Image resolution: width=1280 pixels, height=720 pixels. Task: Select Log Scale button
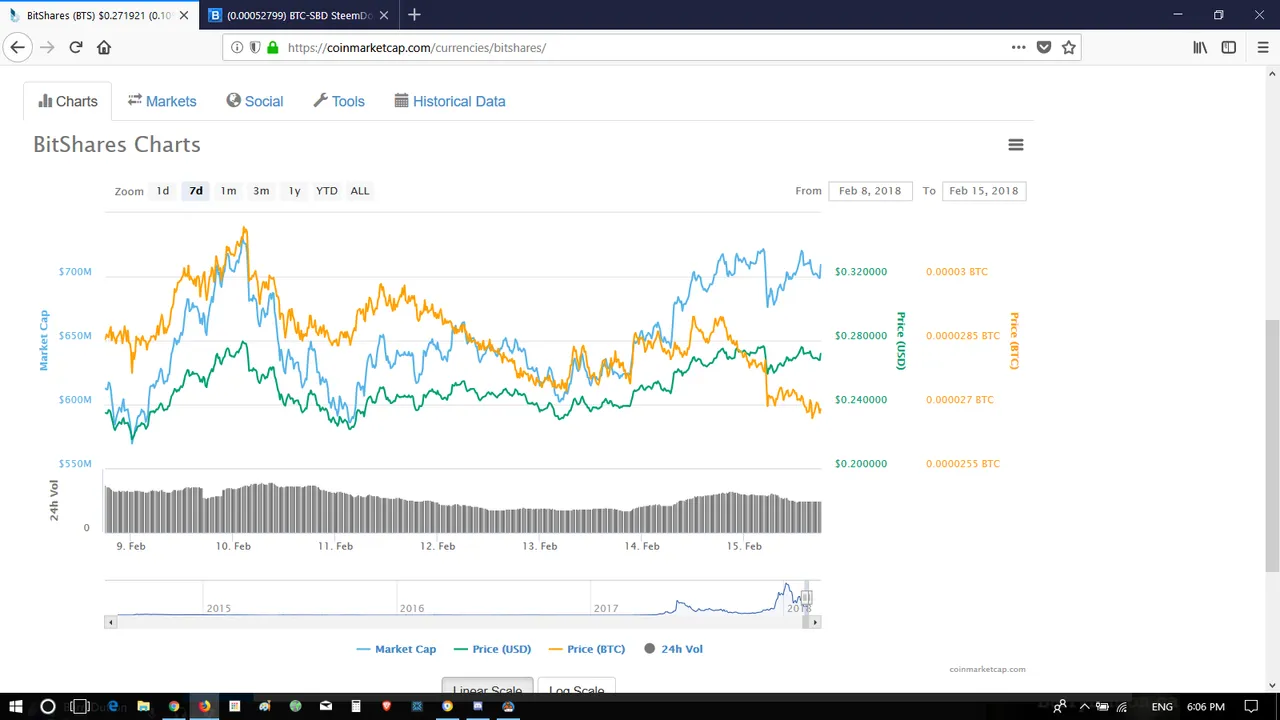coord(577,690)
